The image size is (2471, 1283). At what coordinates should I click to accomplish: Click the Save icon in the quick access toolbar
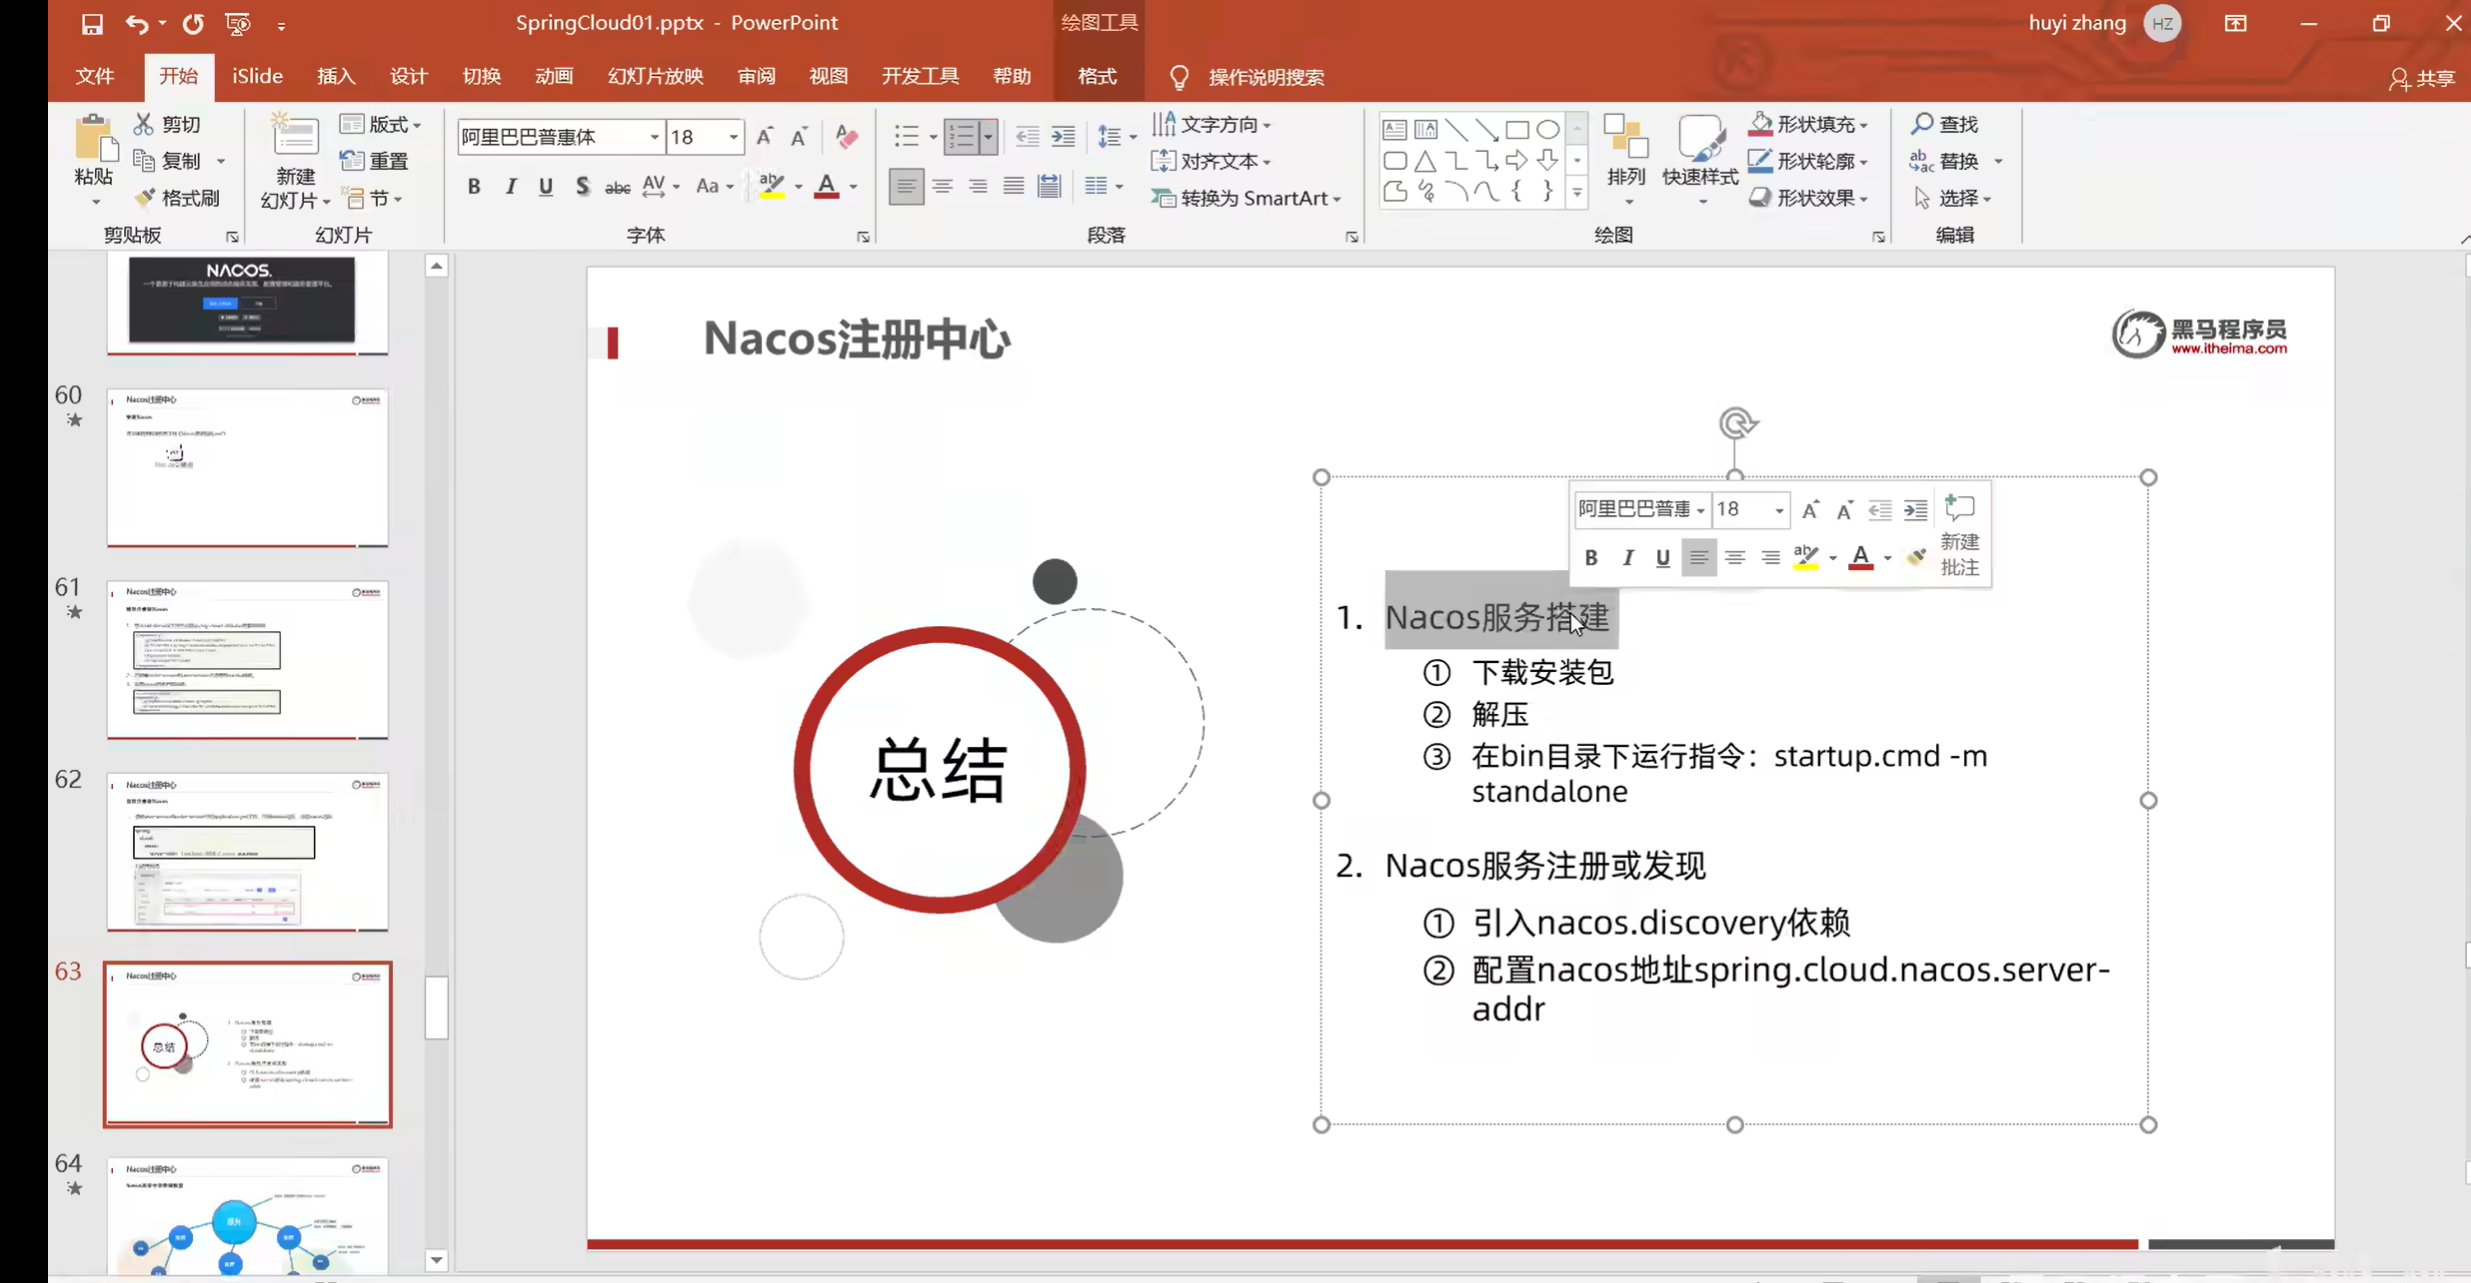92,24
